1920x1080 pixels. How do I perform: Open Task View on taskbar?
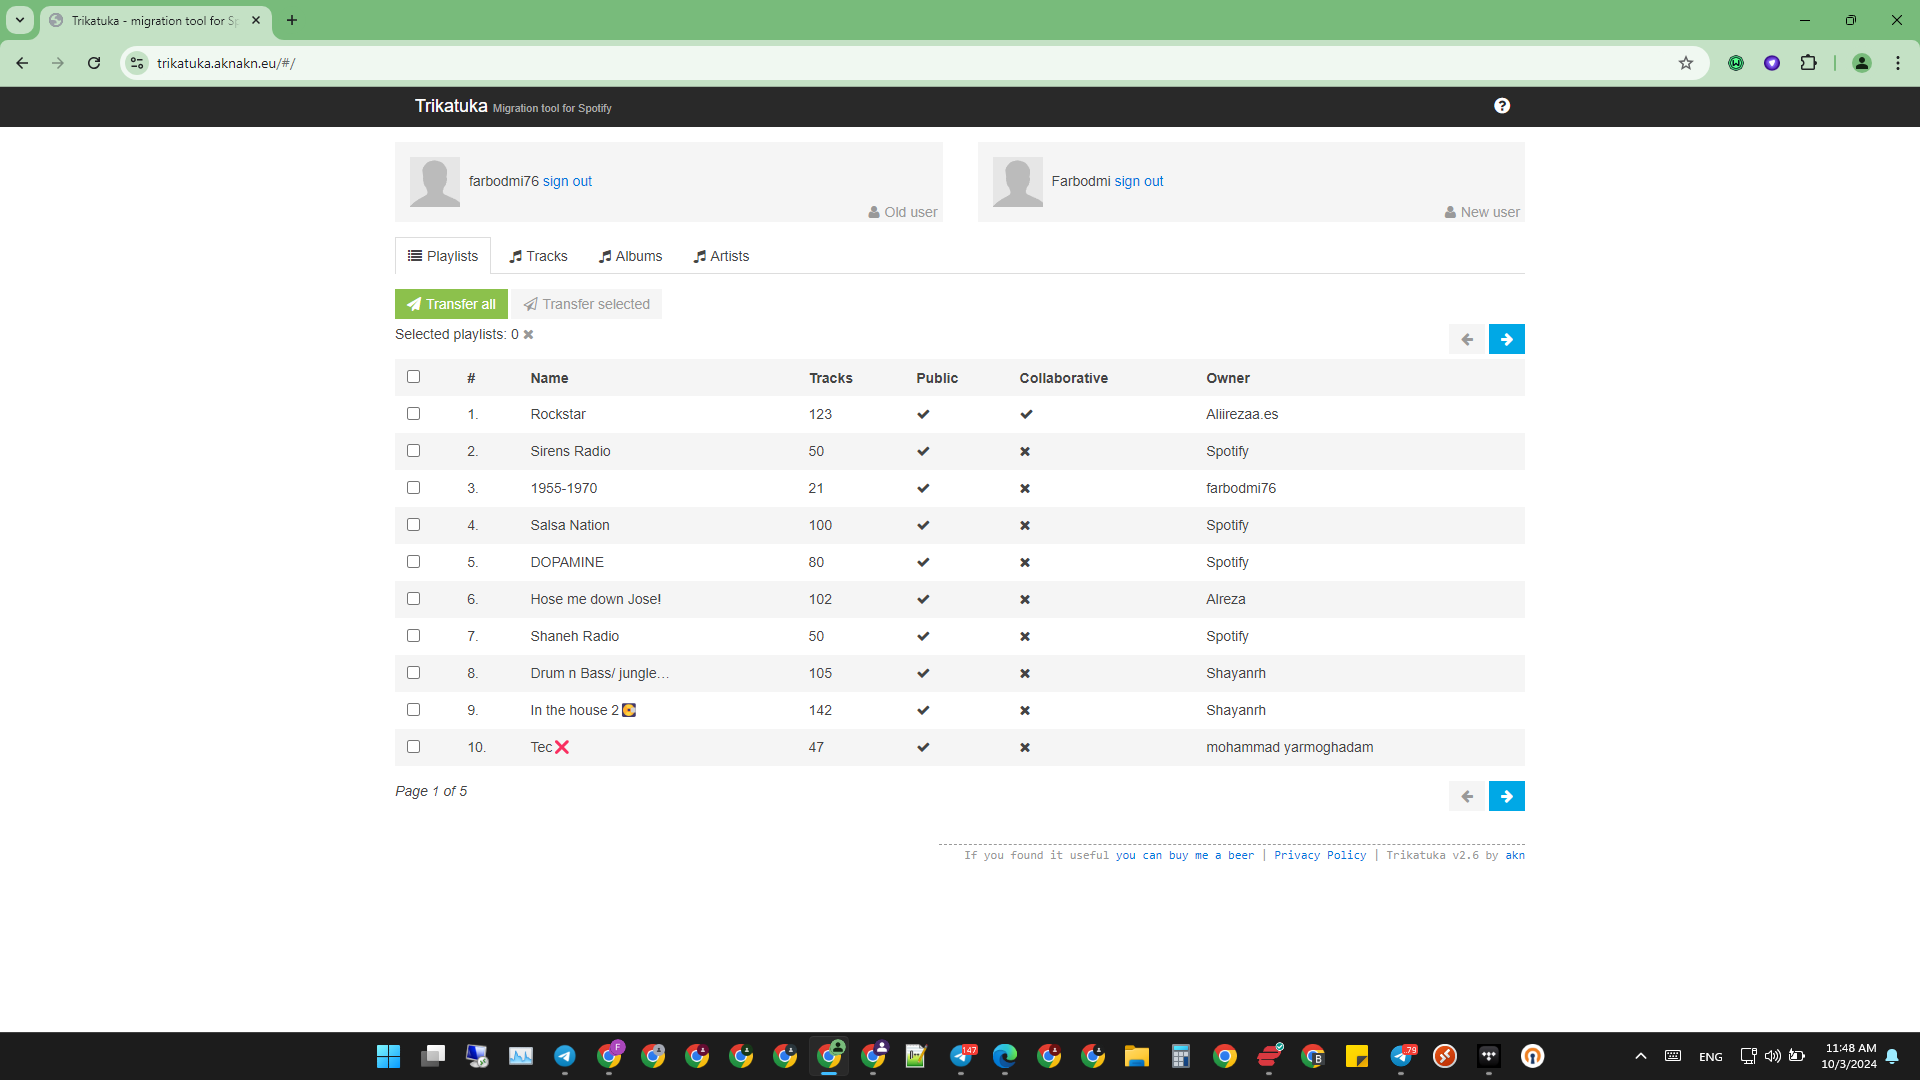432,1056
